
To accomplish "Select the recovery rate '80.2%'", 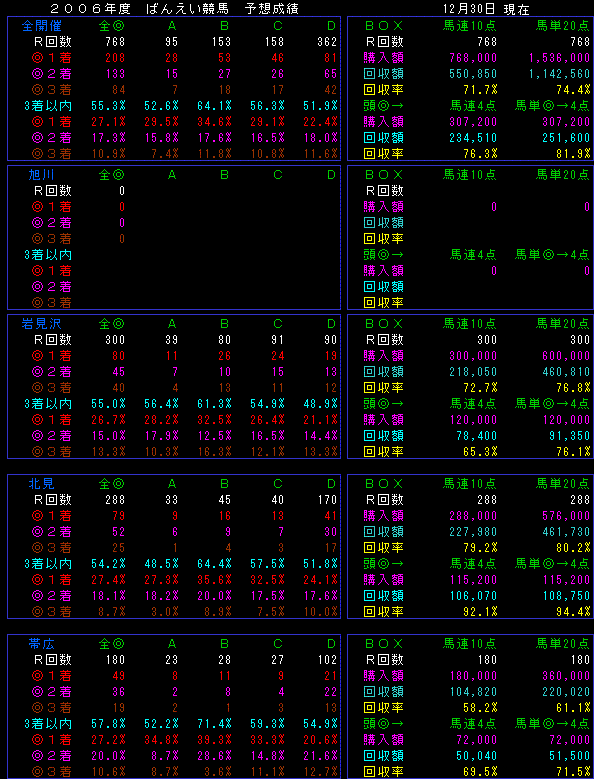I will coord(576,547).
